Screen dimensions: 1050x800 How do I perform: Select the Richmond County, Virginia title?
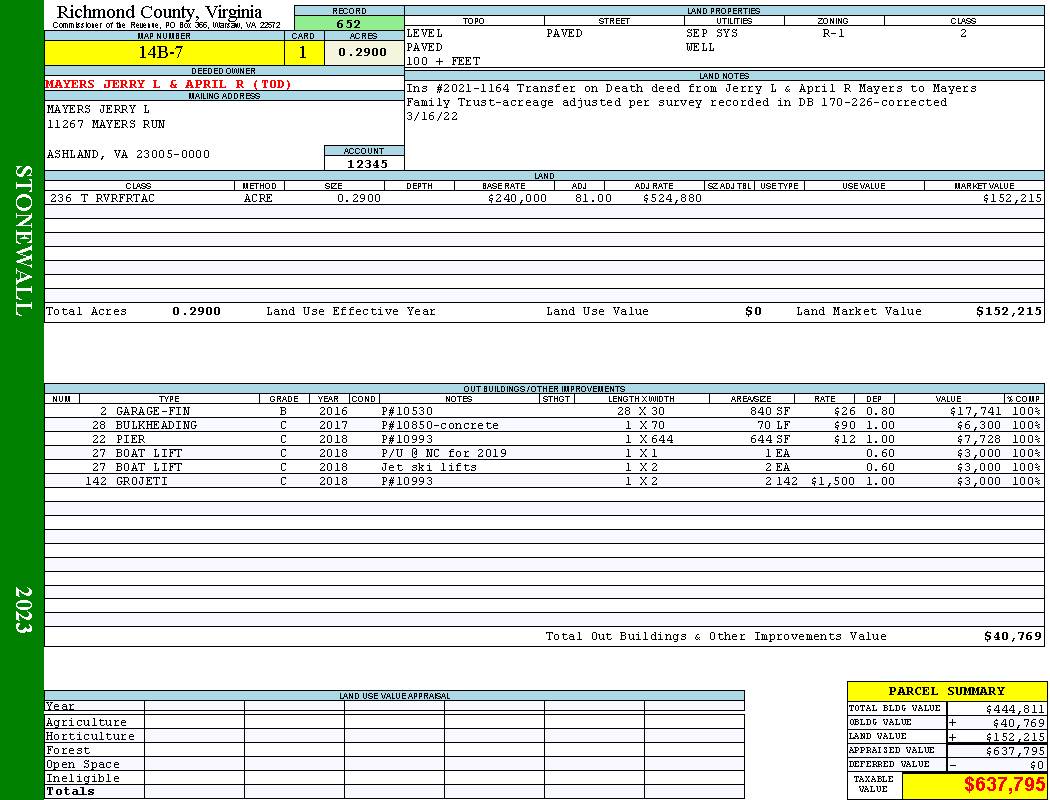[x=159, y=12]
